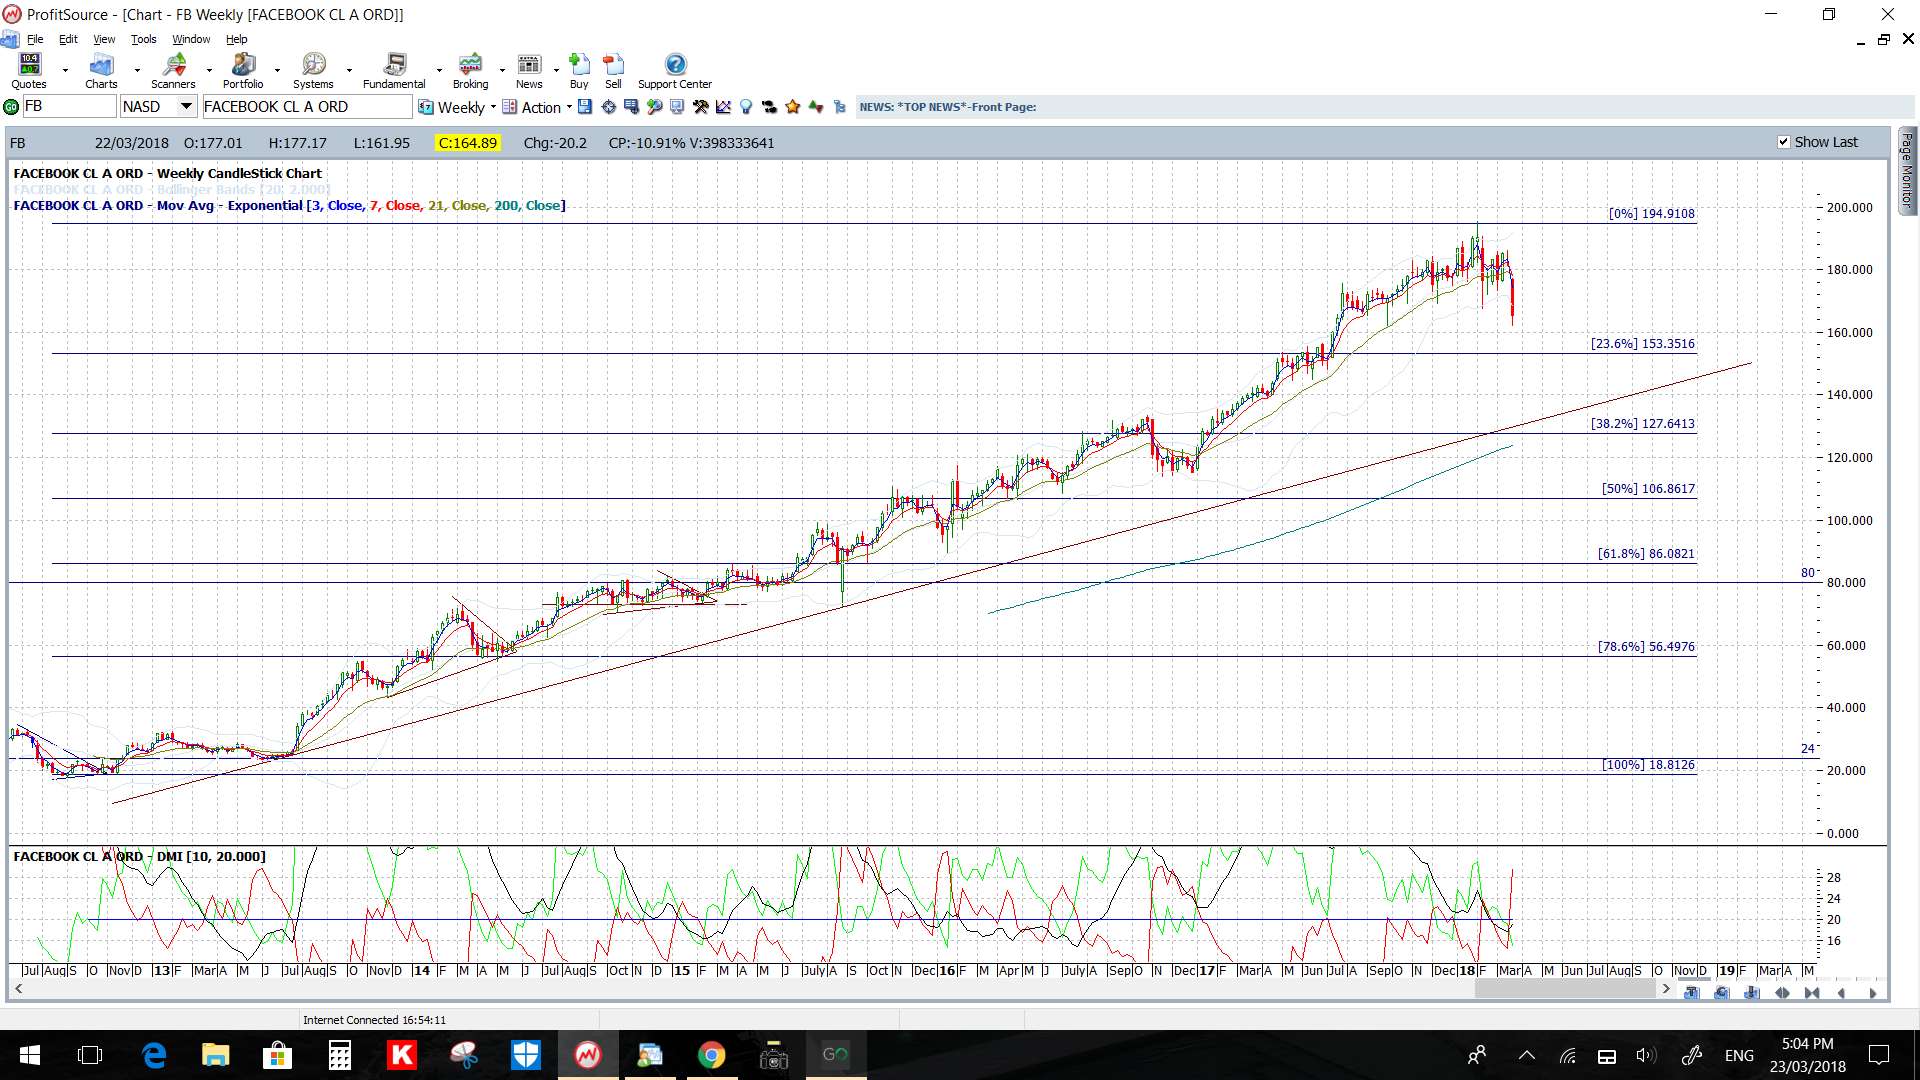Open the Systems tool
The image size is (1920, 1080).
pyautogui.click(x=313, y=72)
